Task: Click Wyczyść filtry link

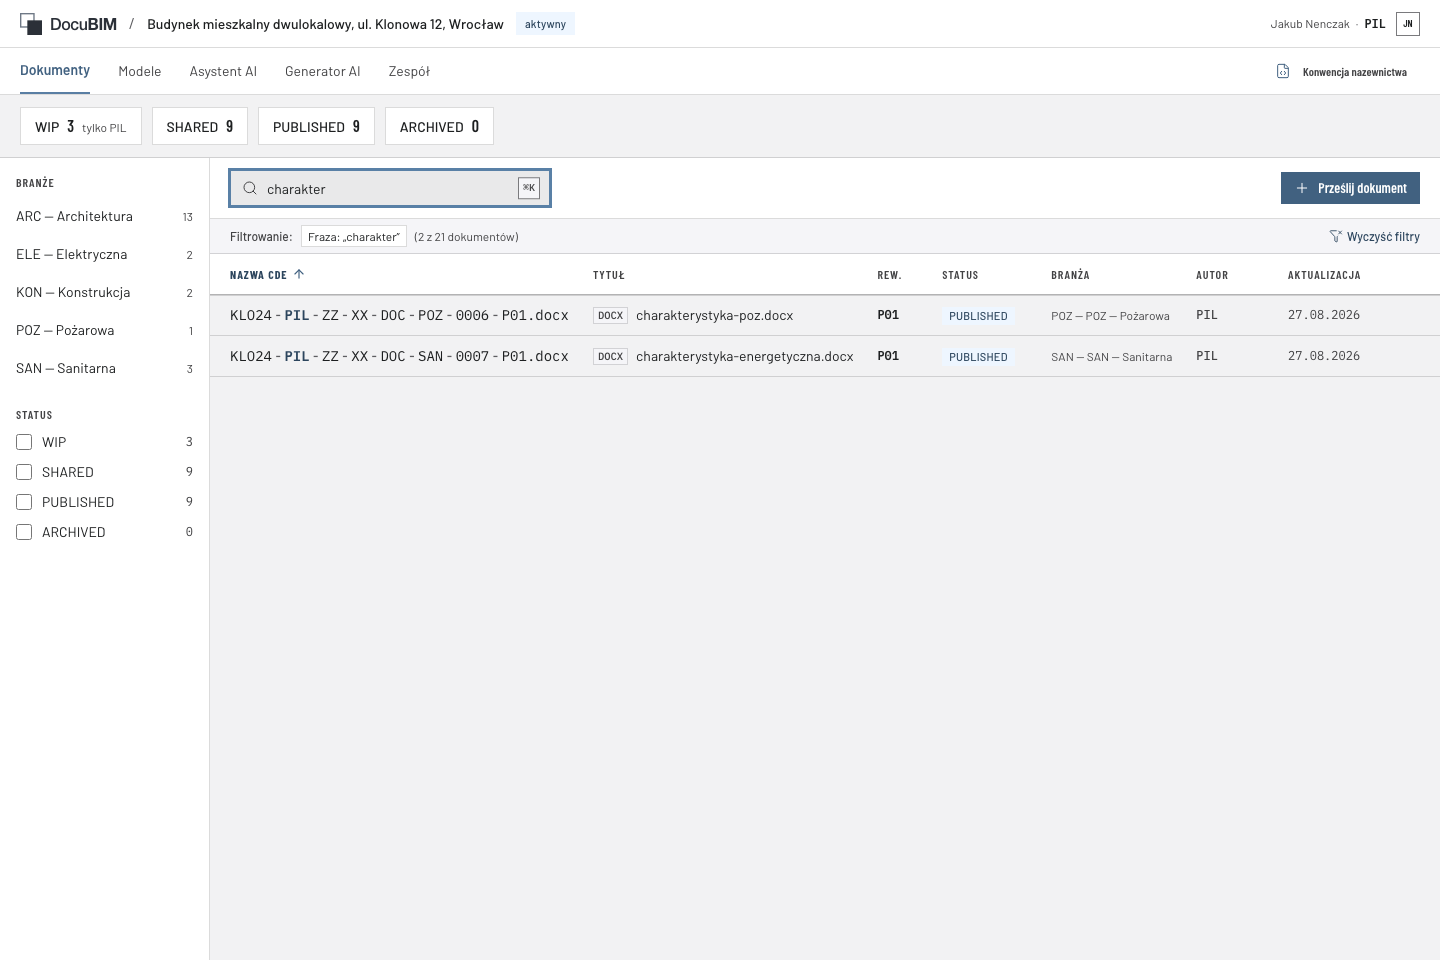Action: click(1374, 237)
